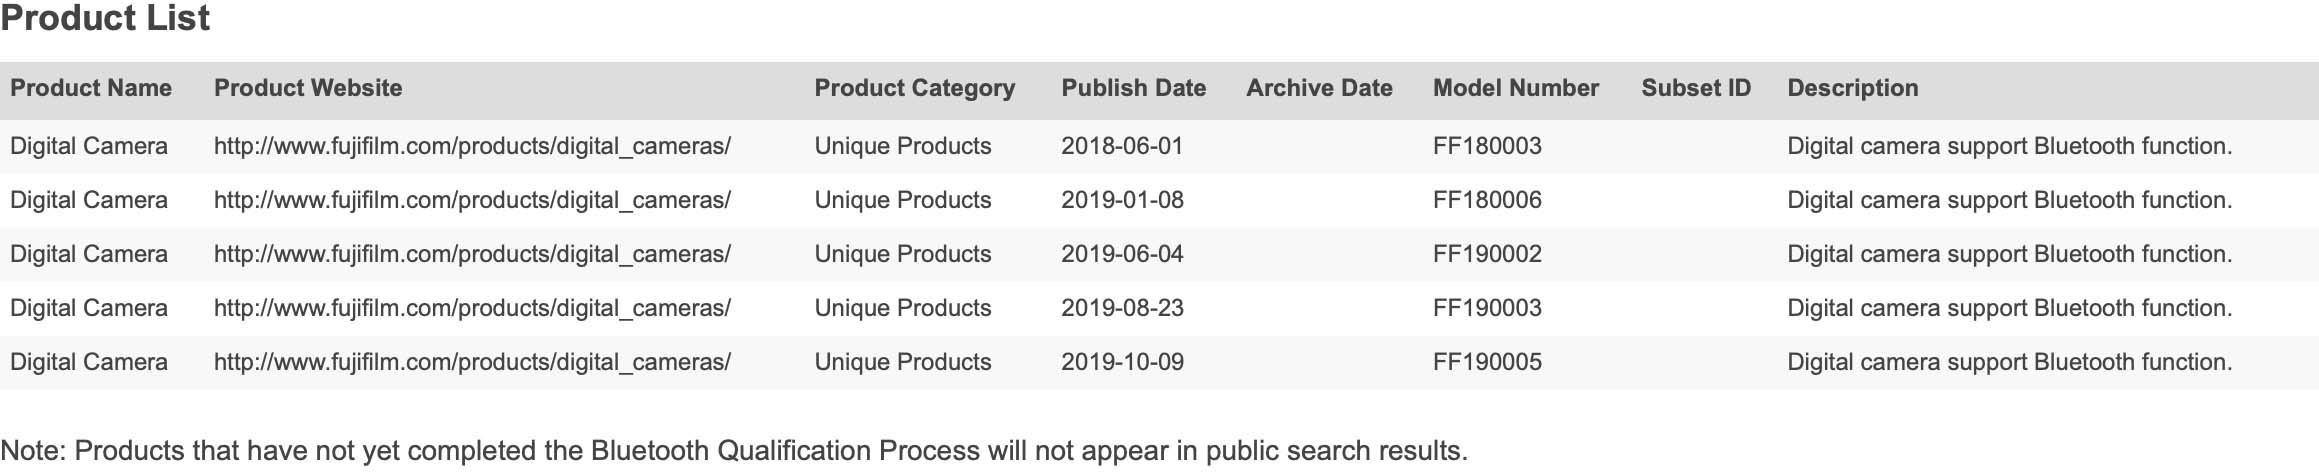
Task: Click the Product Website column header
Action: [x=308, y=88]
